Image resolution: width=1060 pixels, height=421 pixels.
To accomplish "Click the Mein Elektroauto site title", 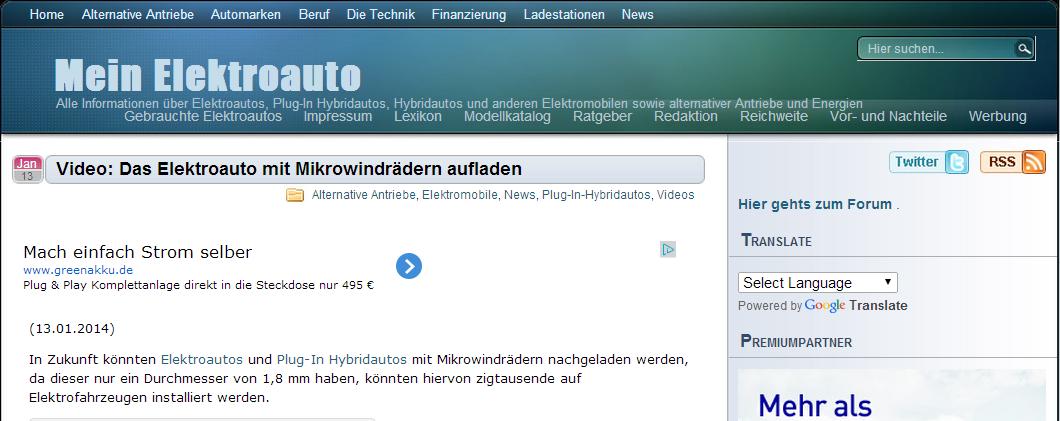I will 207,76.
